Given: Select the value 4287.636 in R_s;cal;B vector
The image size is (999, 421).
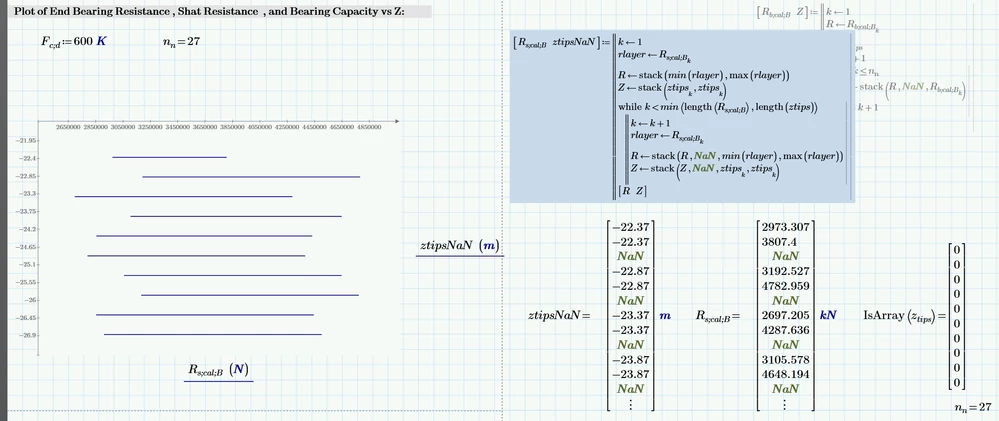Looking at the screenshot, I should (786, 330).
